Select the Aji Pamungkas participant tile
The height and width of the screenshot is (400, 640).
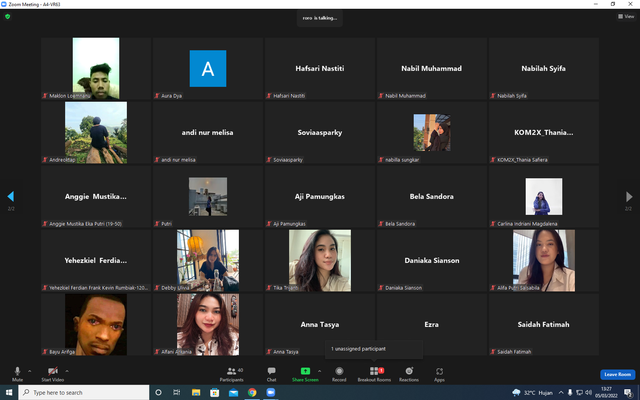[x=320, y=196]
